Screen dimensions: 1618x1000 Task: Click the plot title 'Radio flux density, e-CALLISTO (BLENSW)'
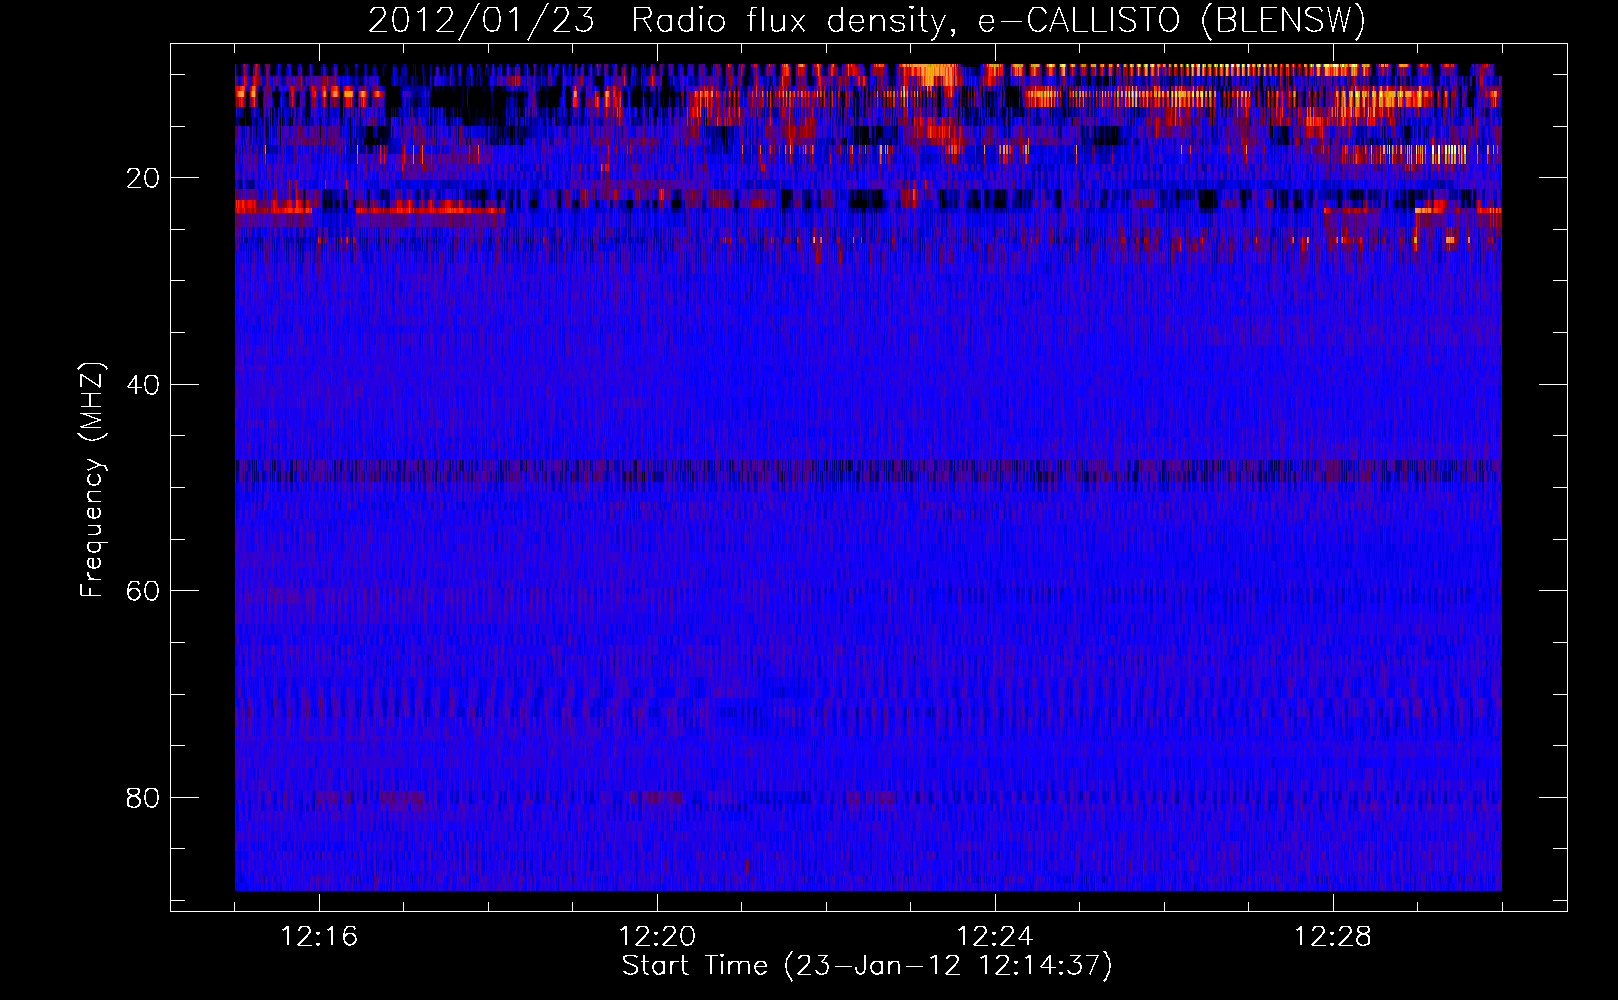click(x=998, y=21)
